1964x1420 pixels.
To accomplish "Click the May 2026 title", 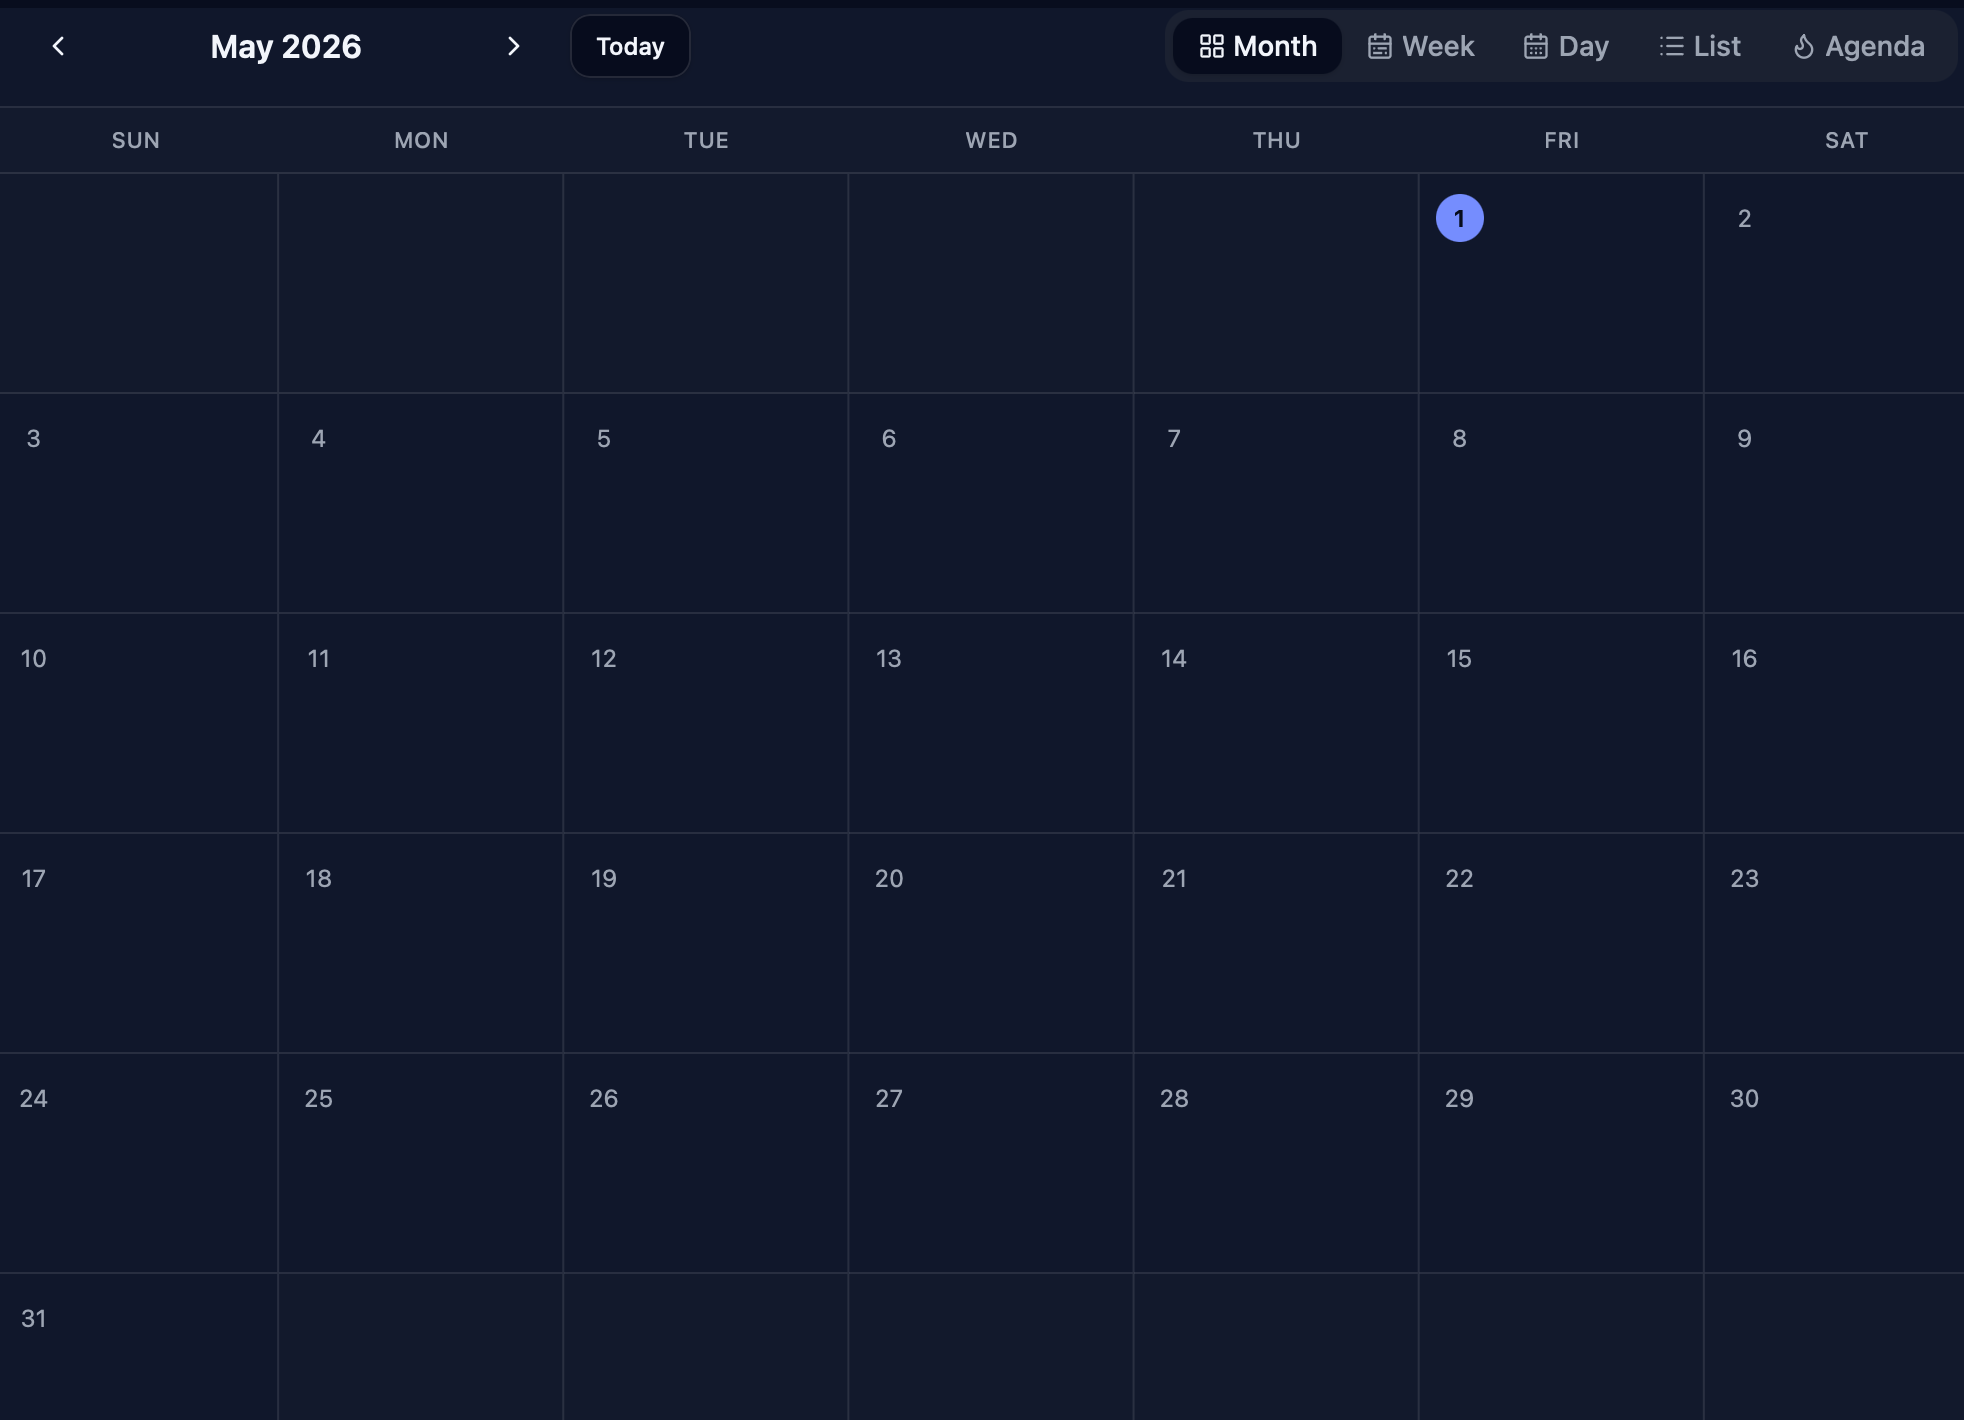I will coord(286,46).
